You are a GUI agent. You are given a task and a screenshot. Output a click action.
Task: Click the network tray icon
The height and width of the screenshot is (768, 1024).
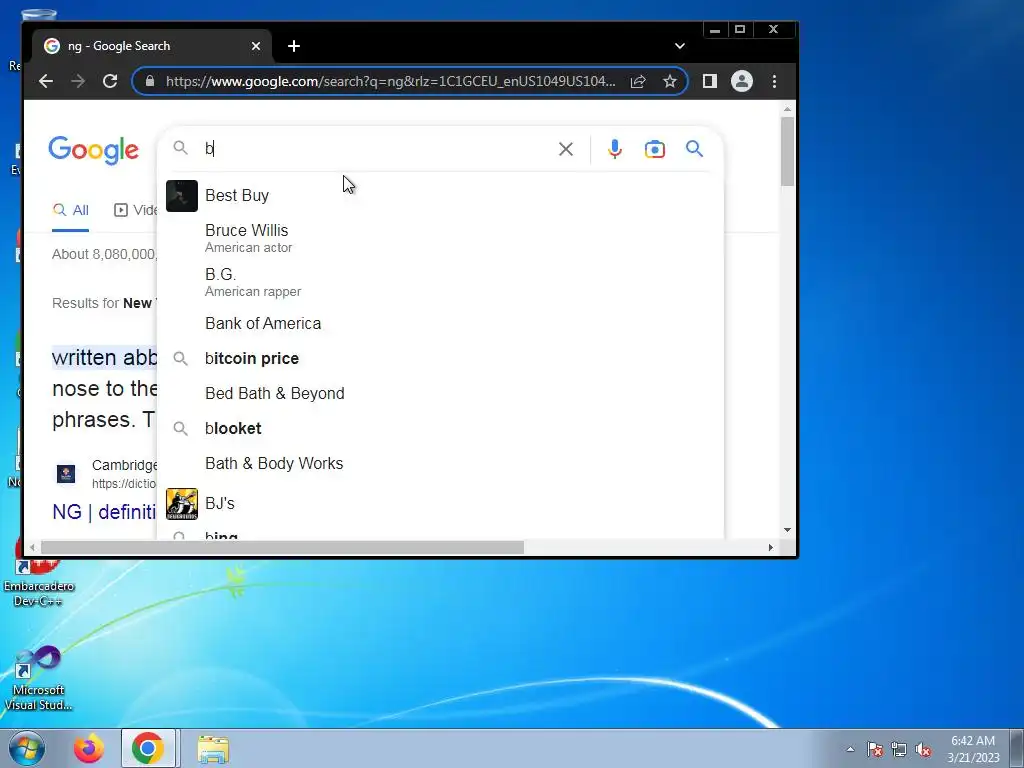click(899, 750)
